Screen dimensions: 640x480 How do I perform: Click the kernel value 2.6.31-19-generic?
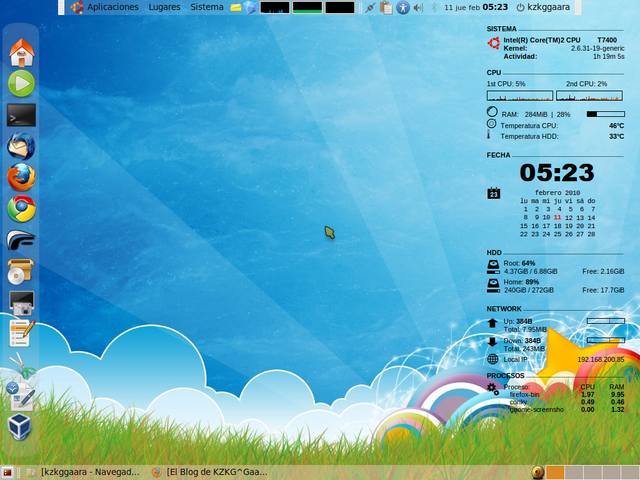tap(598, 48)
